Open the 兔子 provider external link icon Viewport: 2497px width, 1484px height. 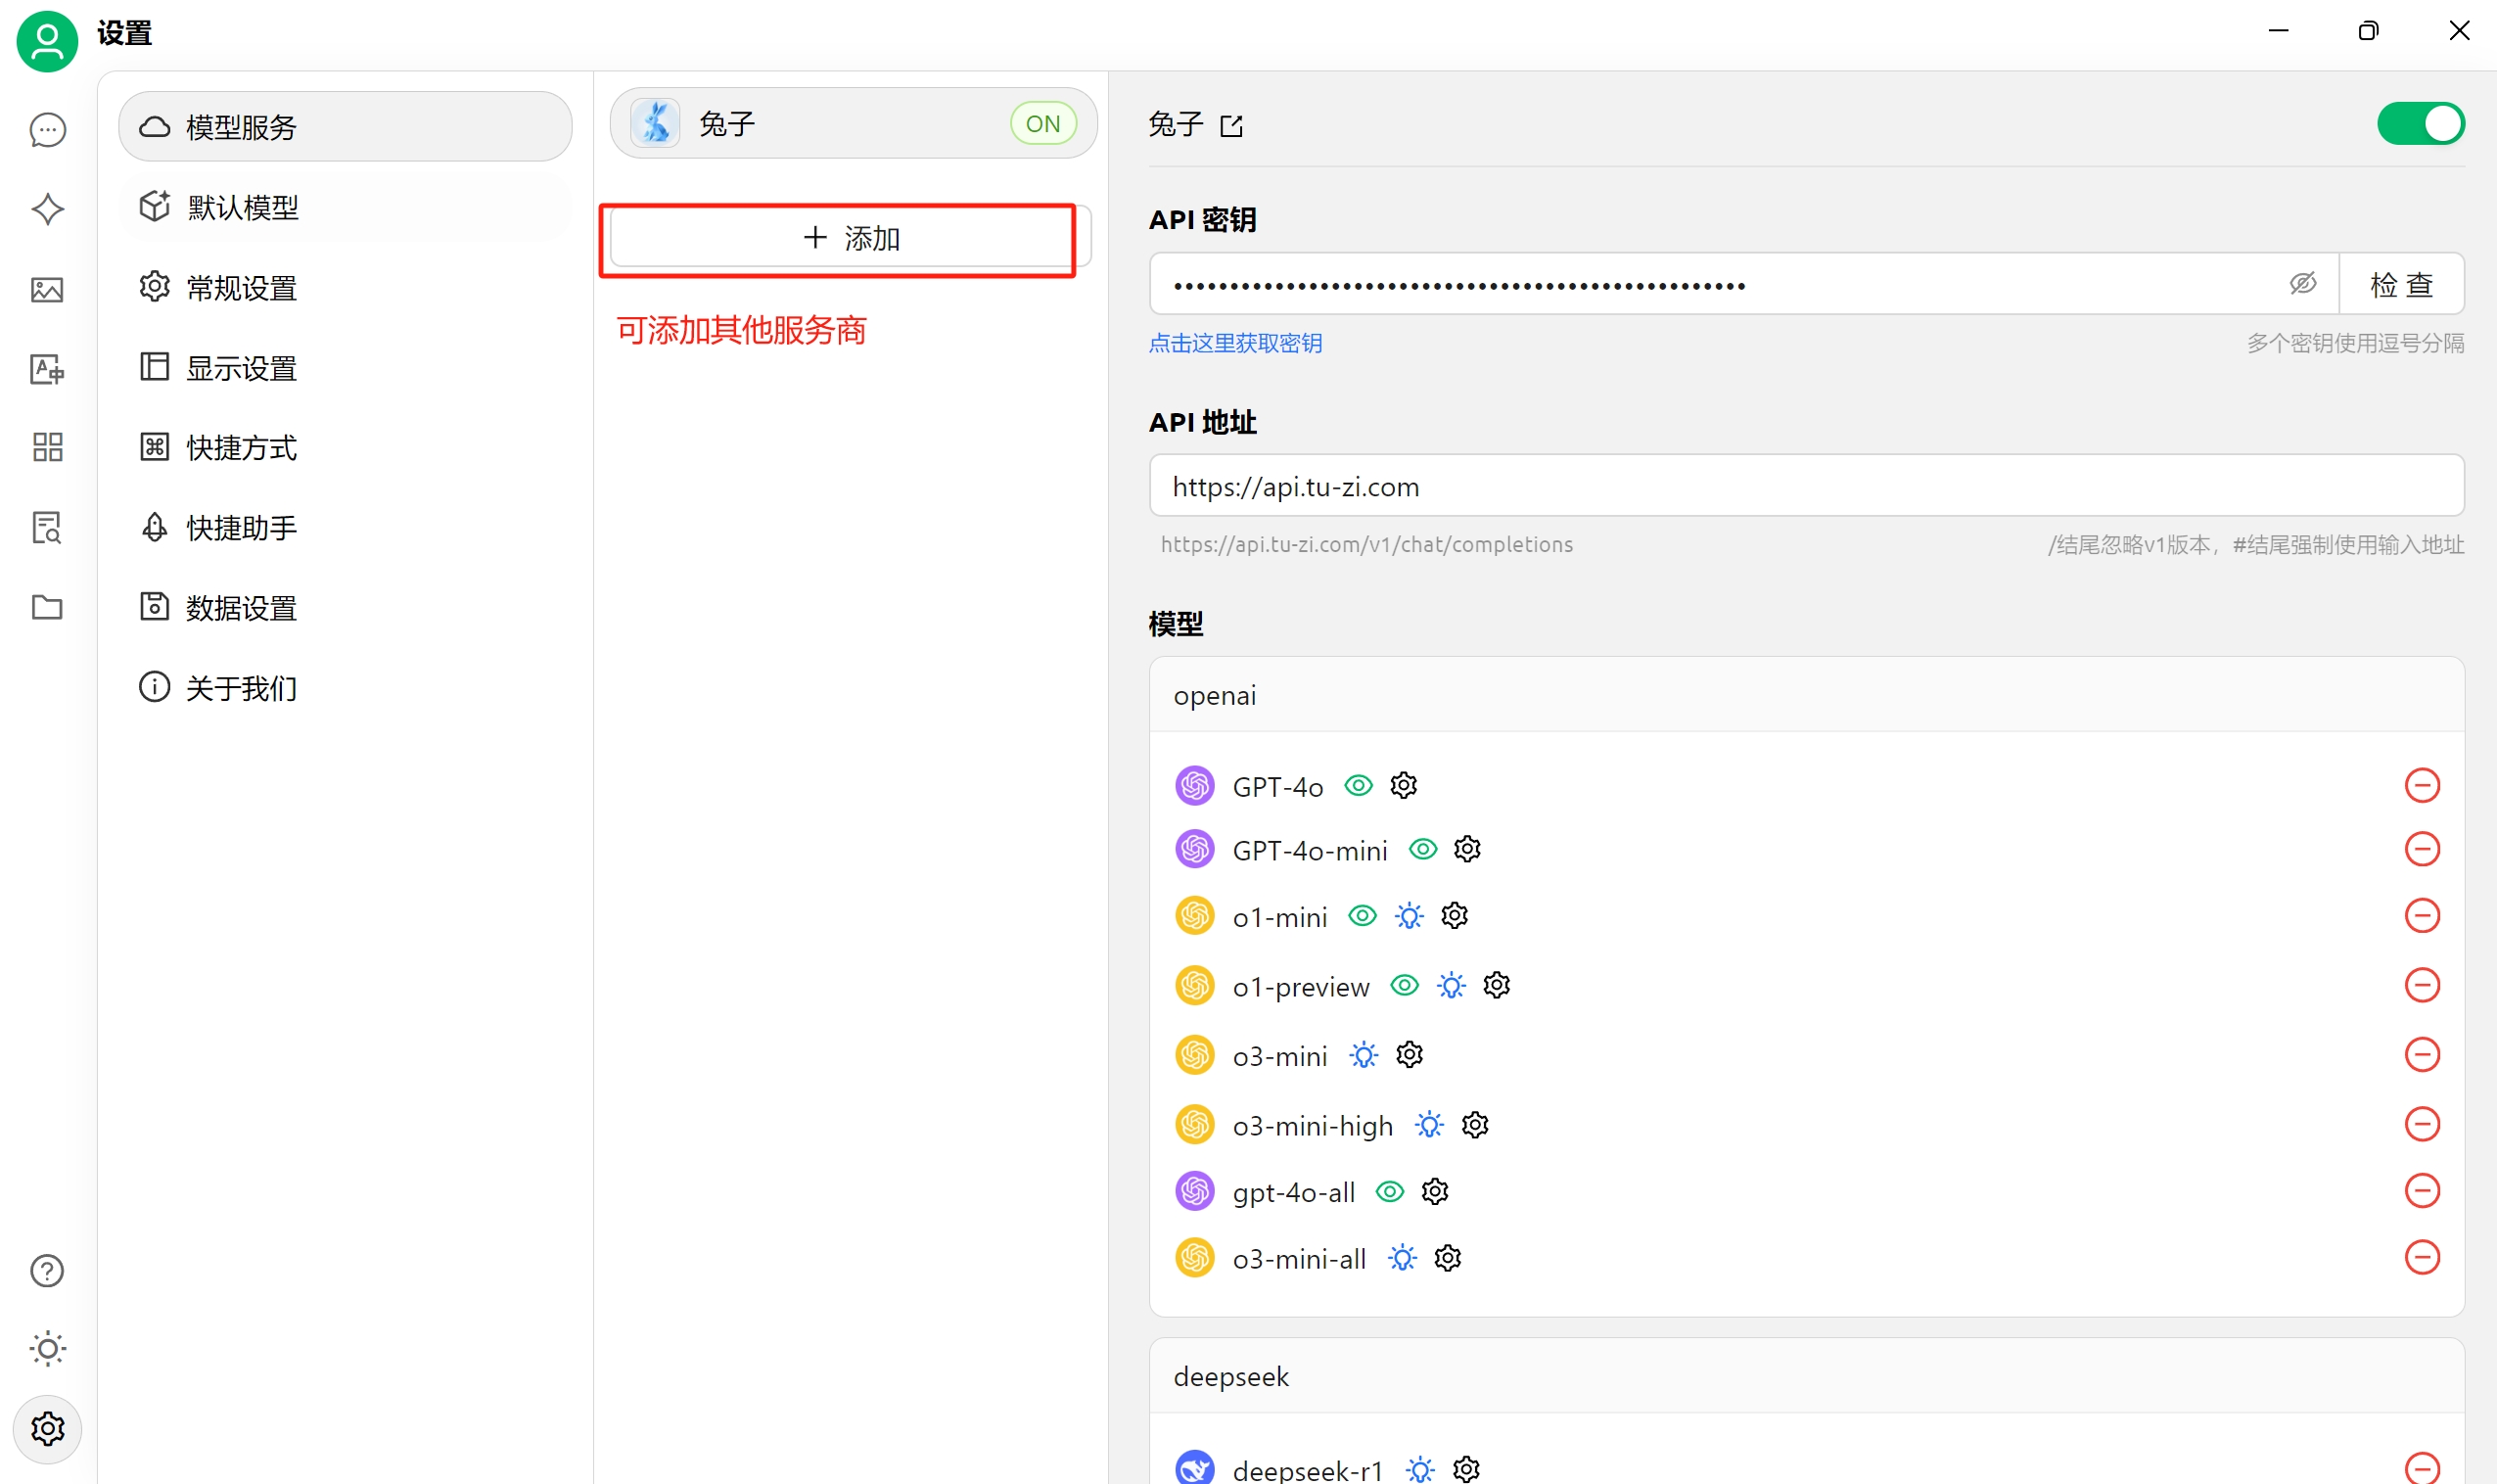[x=1231, y=126]
